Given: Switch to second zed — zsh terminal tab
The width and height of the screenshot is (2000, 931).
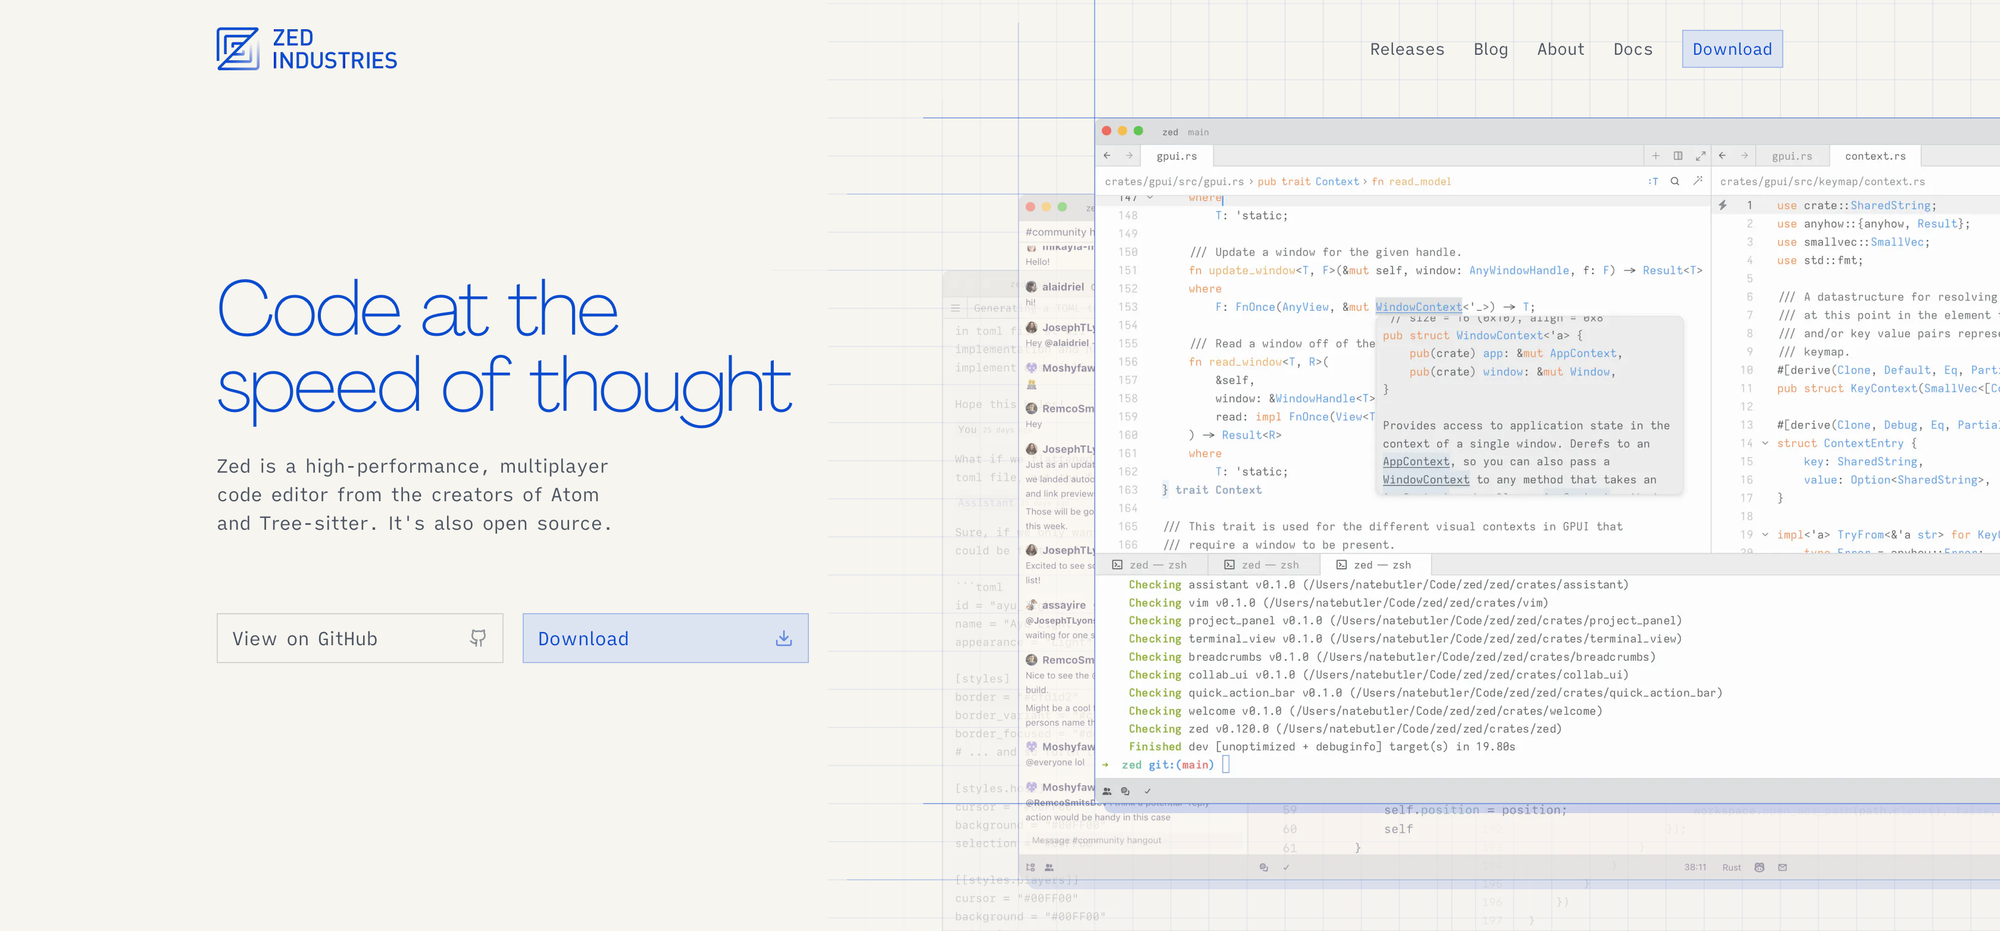Looking at the screenshot, I should 1264,565.
